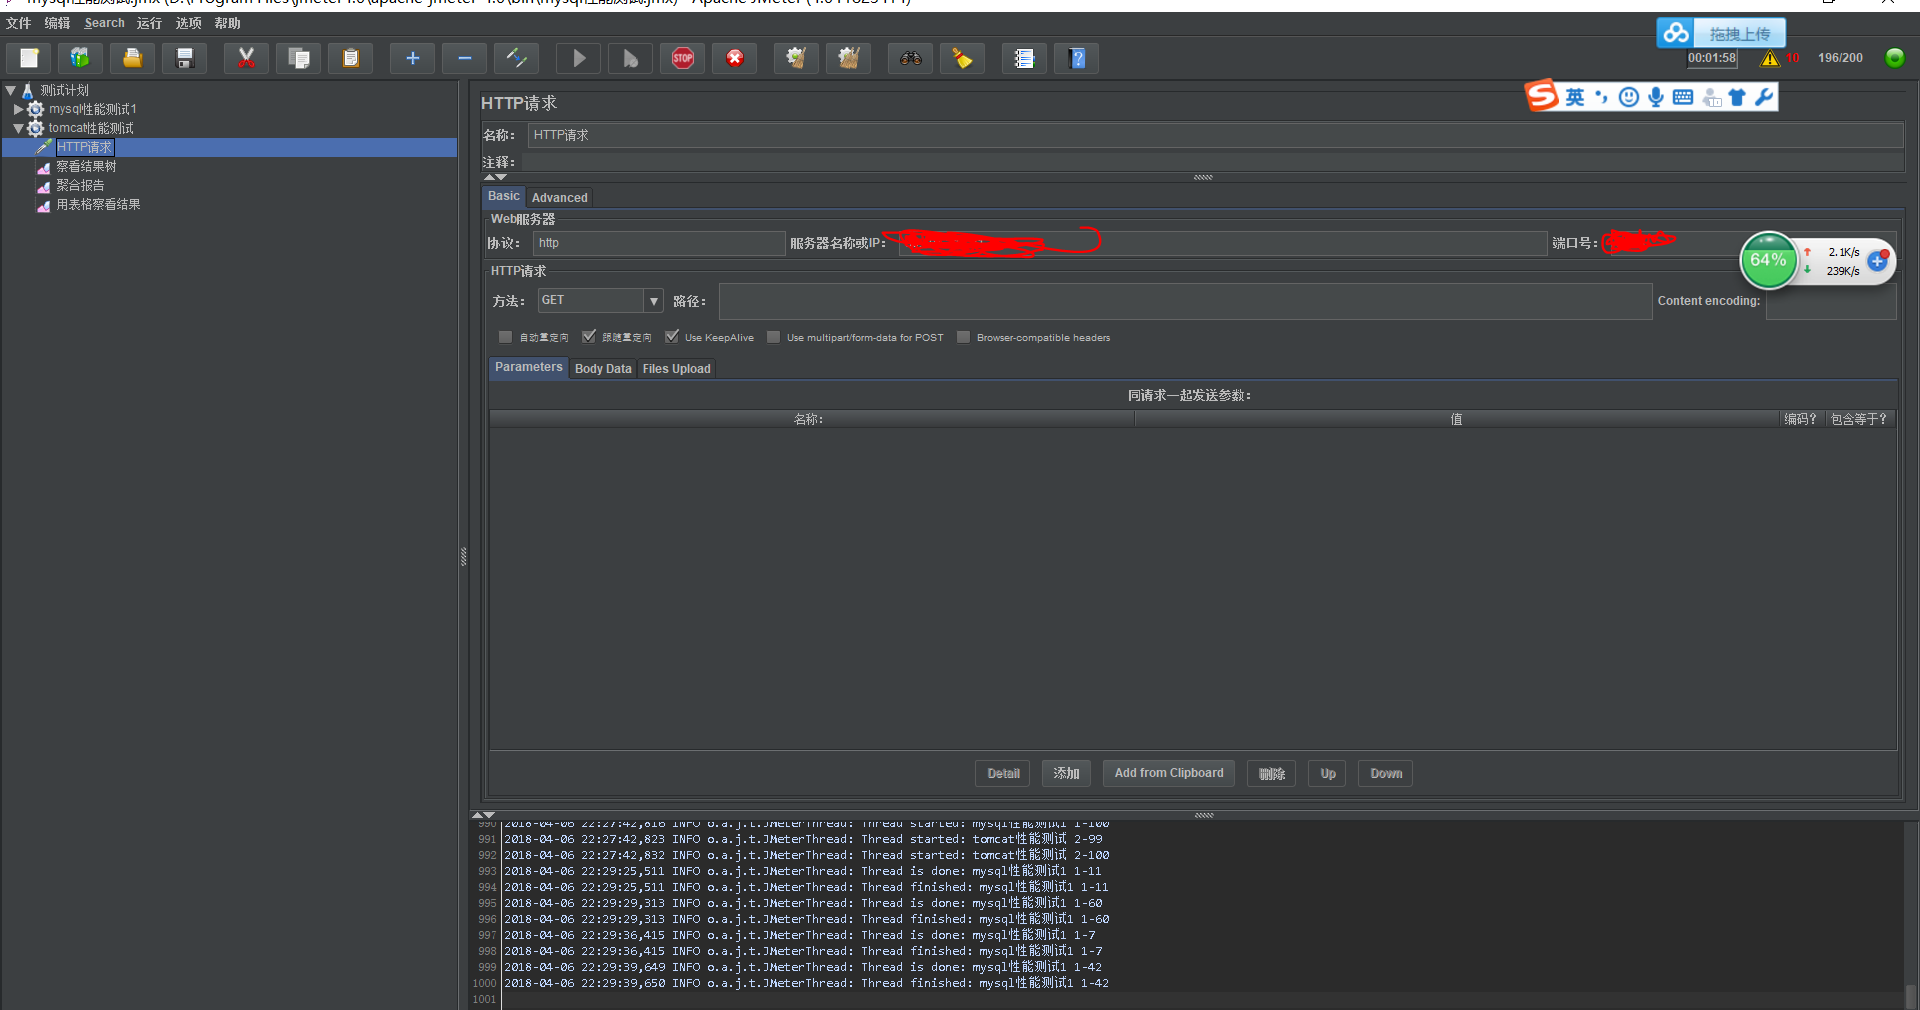
Task: Open the 文件 menu
Action: coord(18,23)
